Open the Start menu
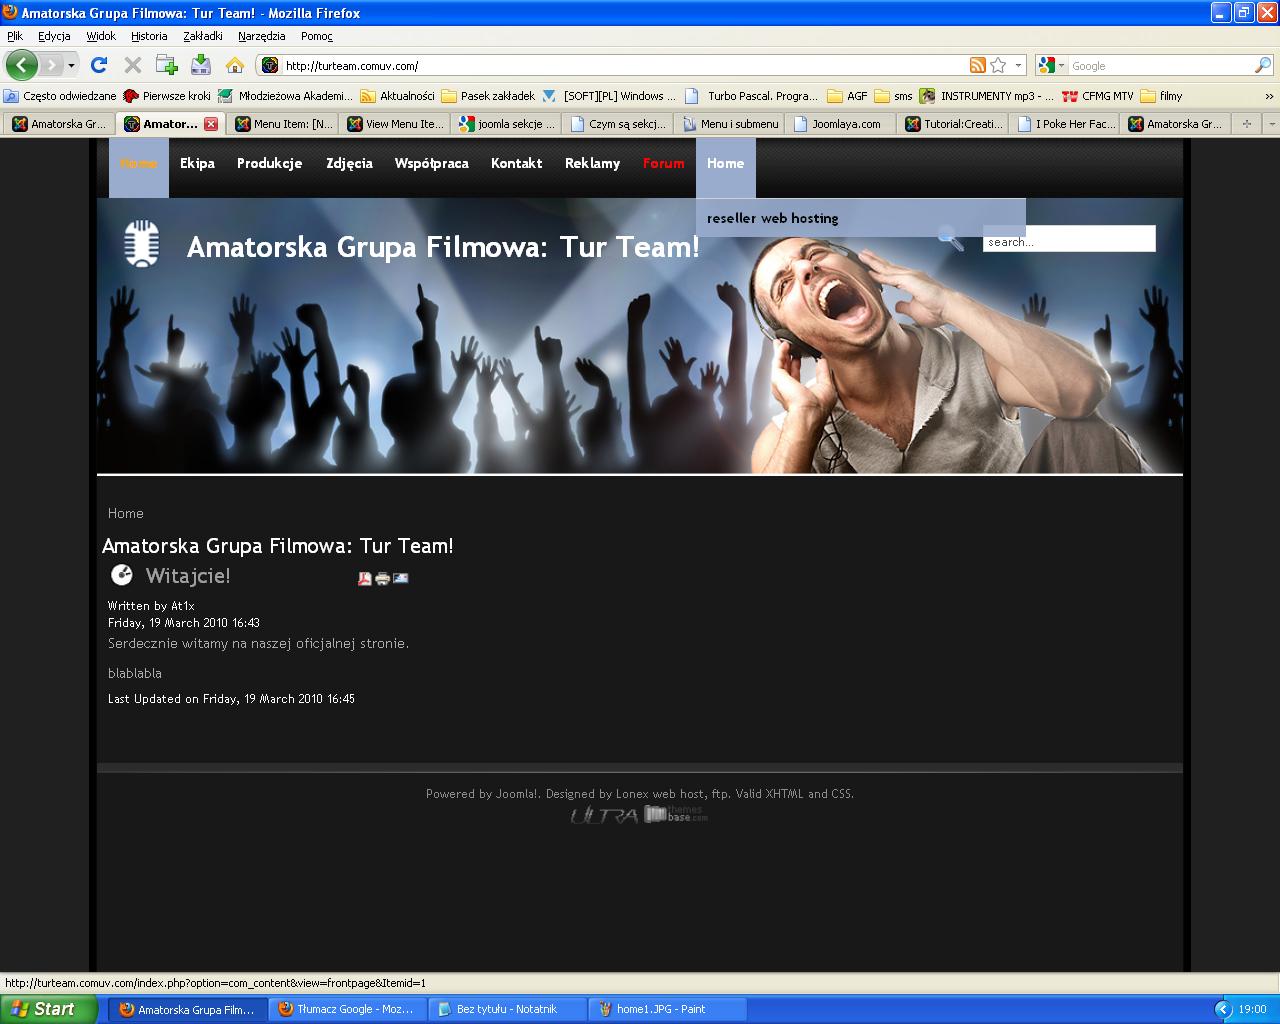Image resolution: width=1280 pixels, height=1024 pixels. (48, 1009)
